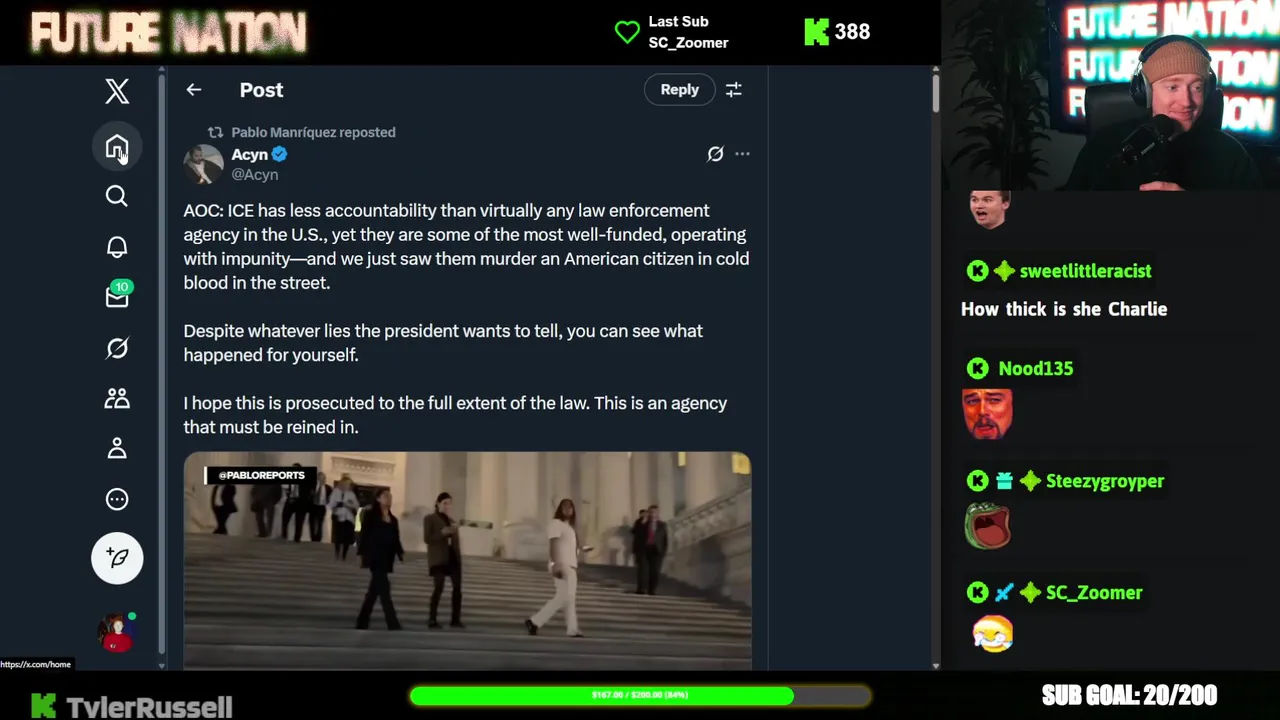Screen dimensions: 1280x720
Task: Open the Acyn display name link
Action: click(x=249, y=154)
